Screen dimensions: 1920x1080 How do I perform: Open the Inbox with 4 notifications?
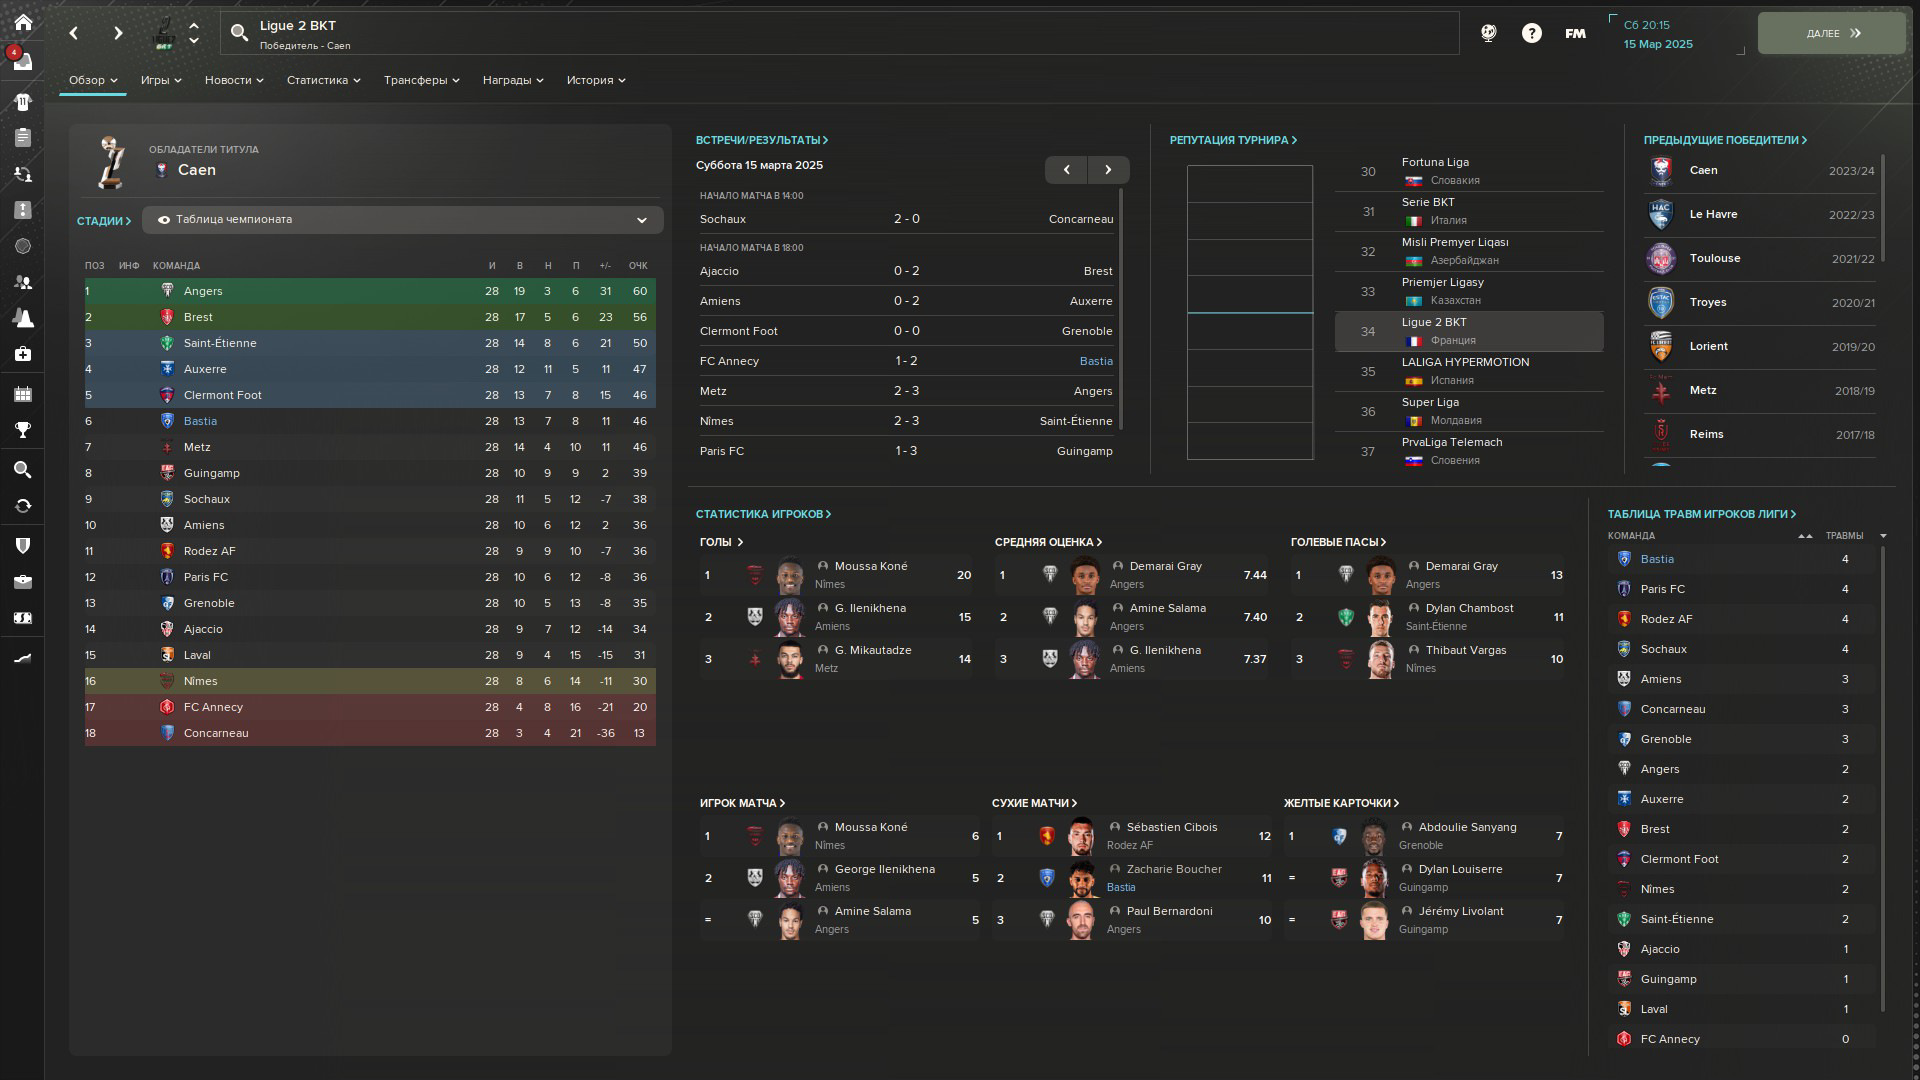[x=23, y=61]
